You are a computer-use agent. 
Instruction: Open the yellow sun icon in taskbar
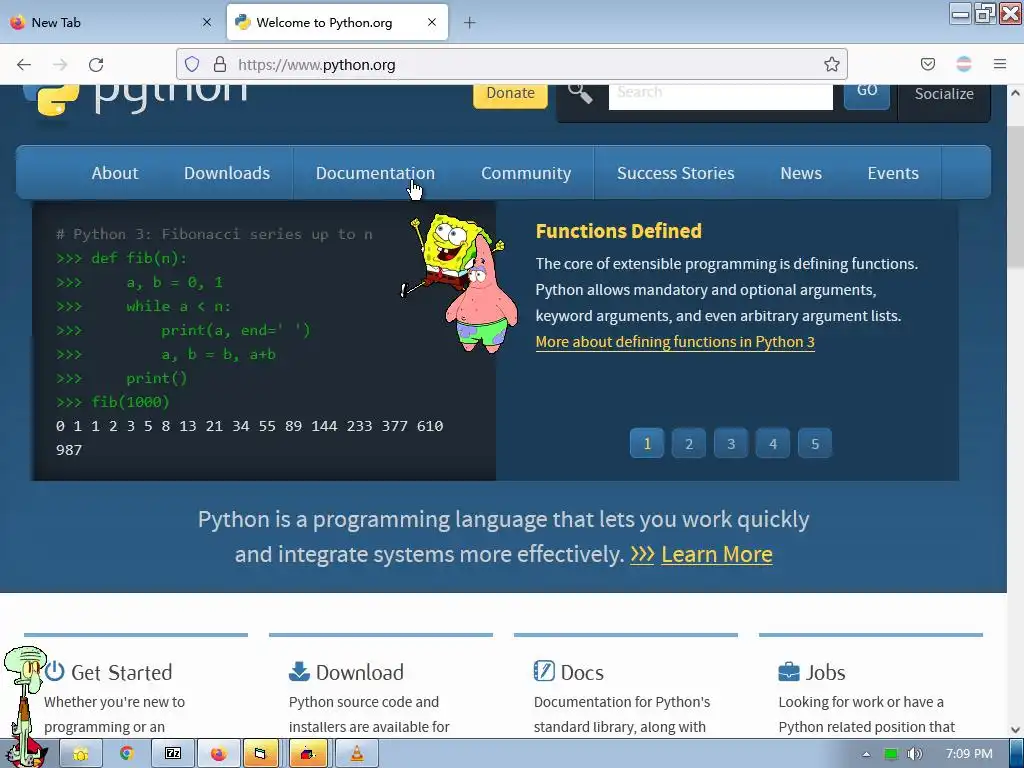coord(81,754)
